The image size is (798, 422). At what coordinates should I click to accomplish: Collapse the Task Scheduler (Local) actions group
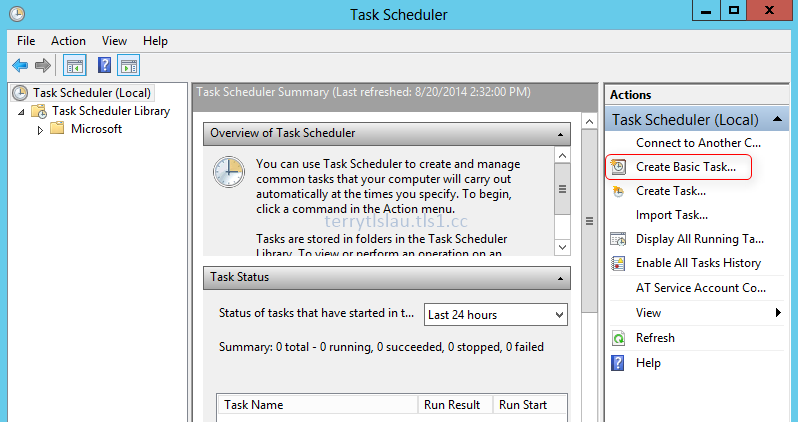coord(777,119)
